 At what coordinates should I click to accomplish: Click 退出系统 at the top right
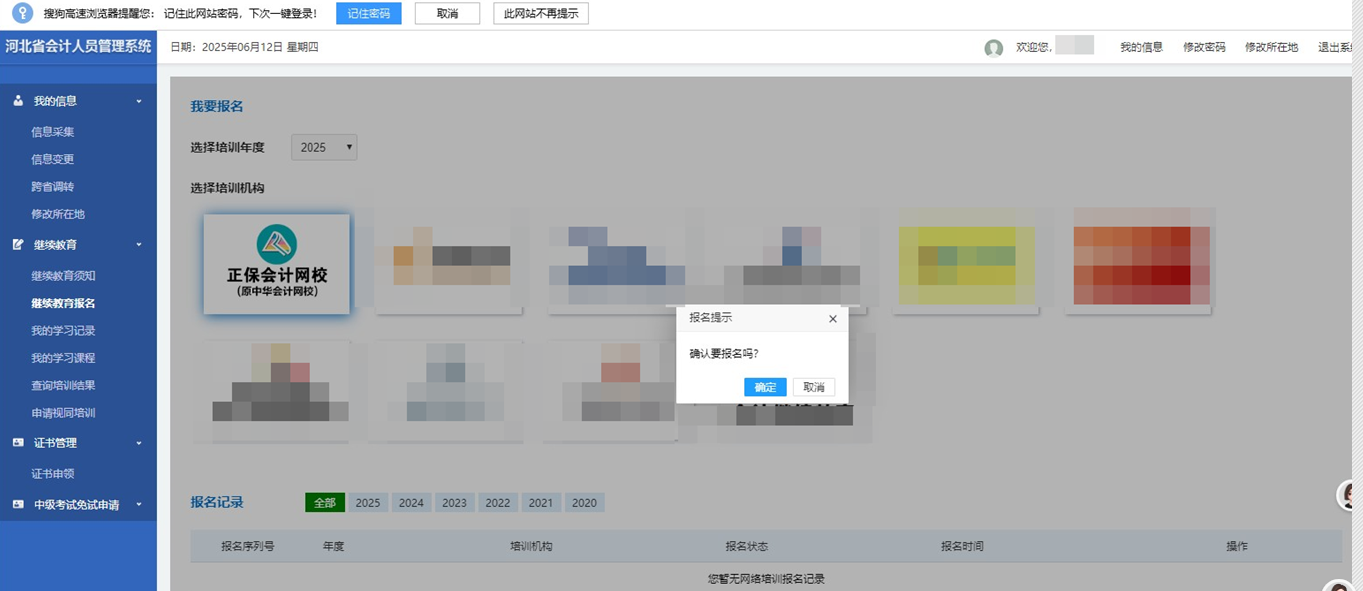[x=1340, y=47]
